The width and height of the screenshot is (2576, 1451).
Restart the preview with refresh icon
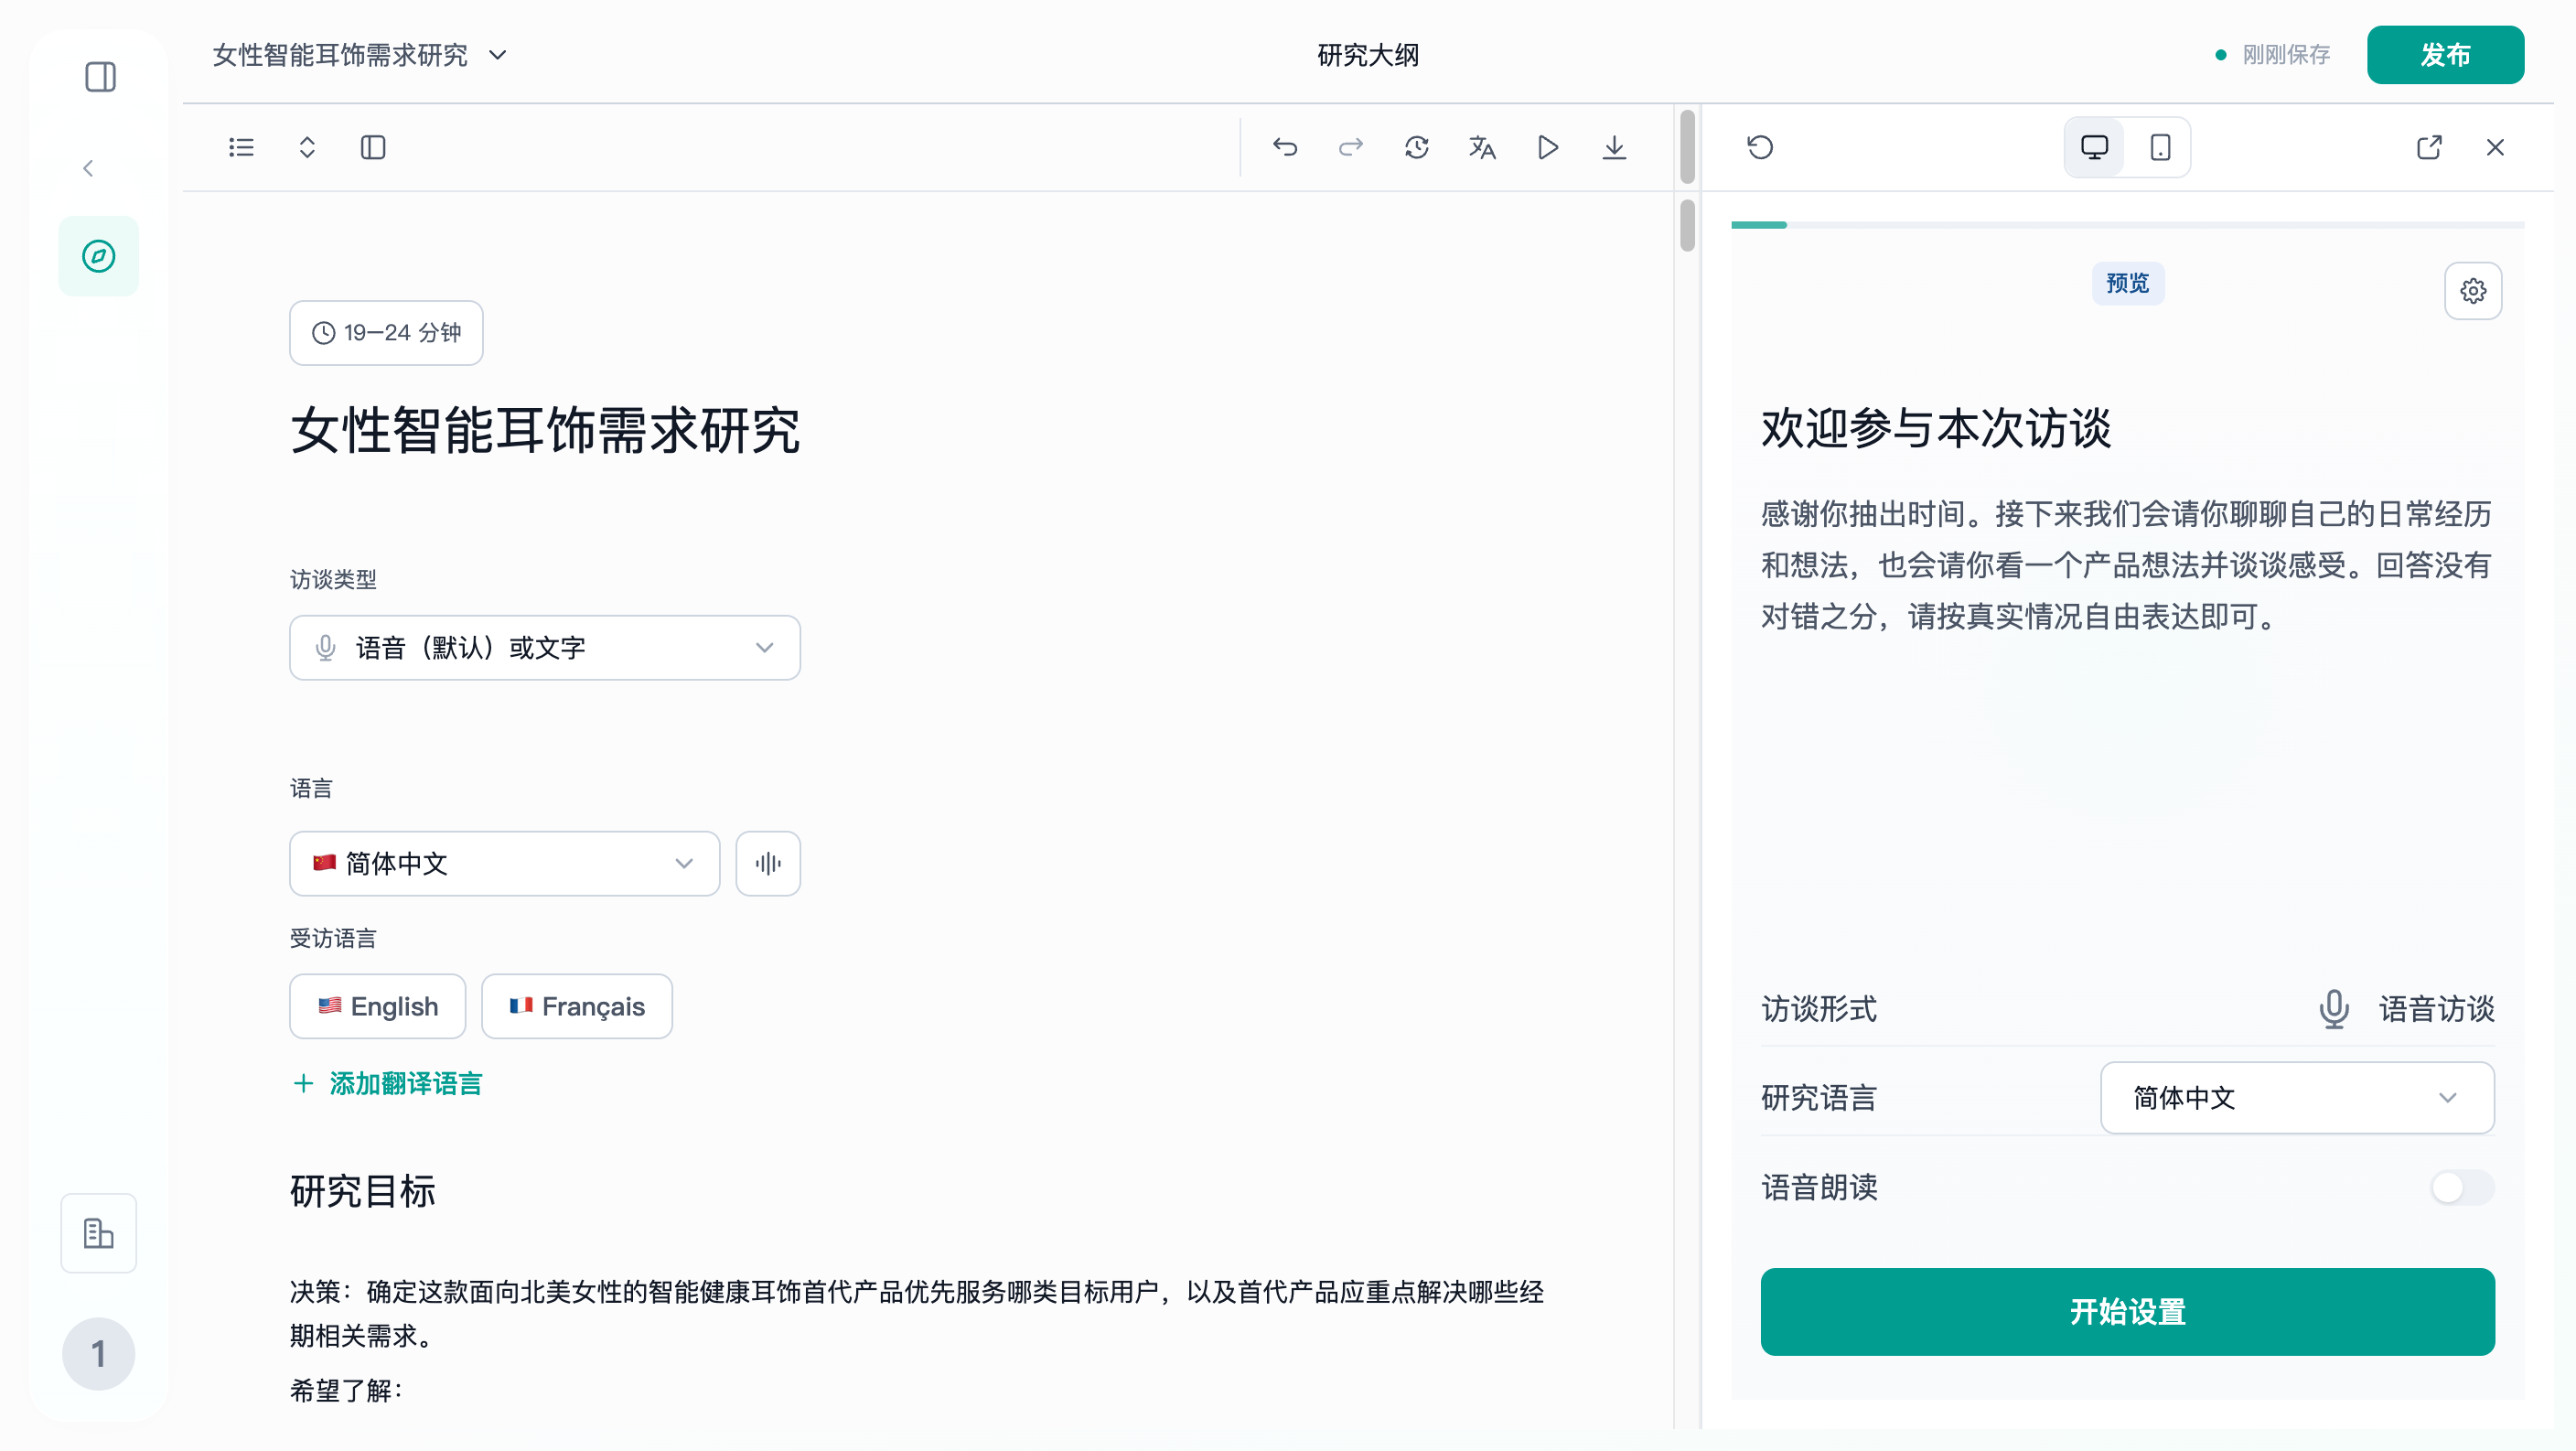pos(1760,148)
